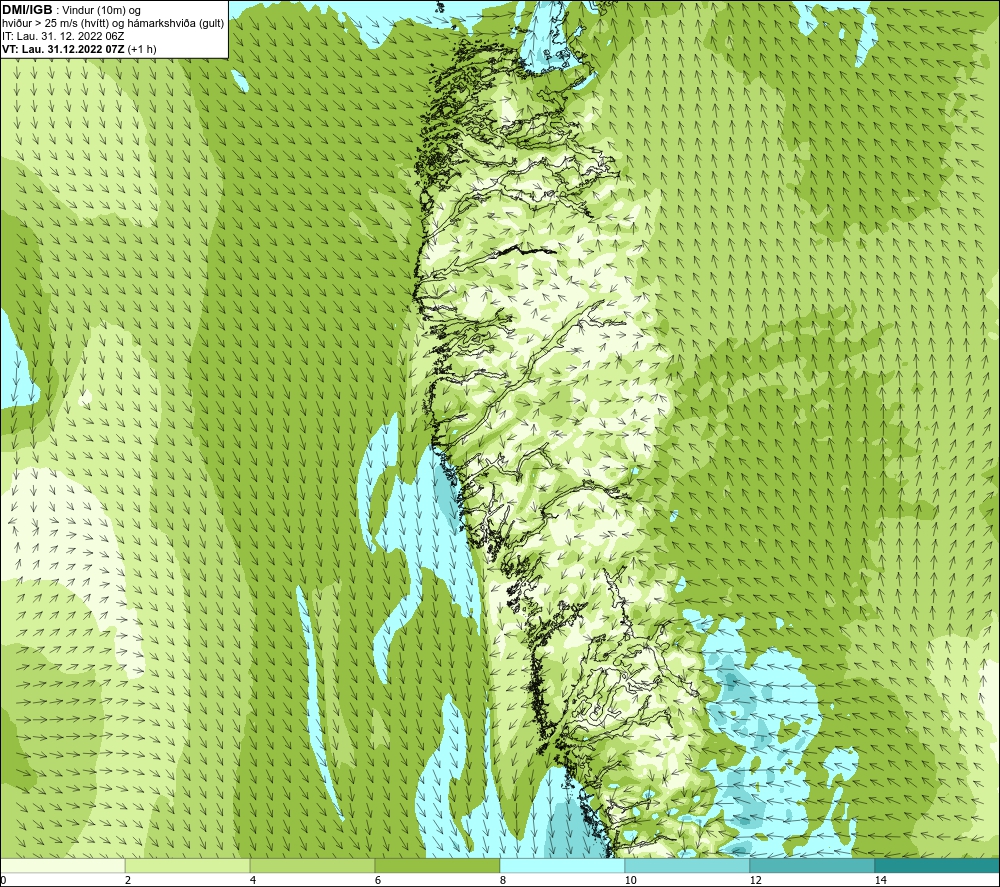Click the darkest teal swatch above 14

pyautogui.click(x=938, y=865)
